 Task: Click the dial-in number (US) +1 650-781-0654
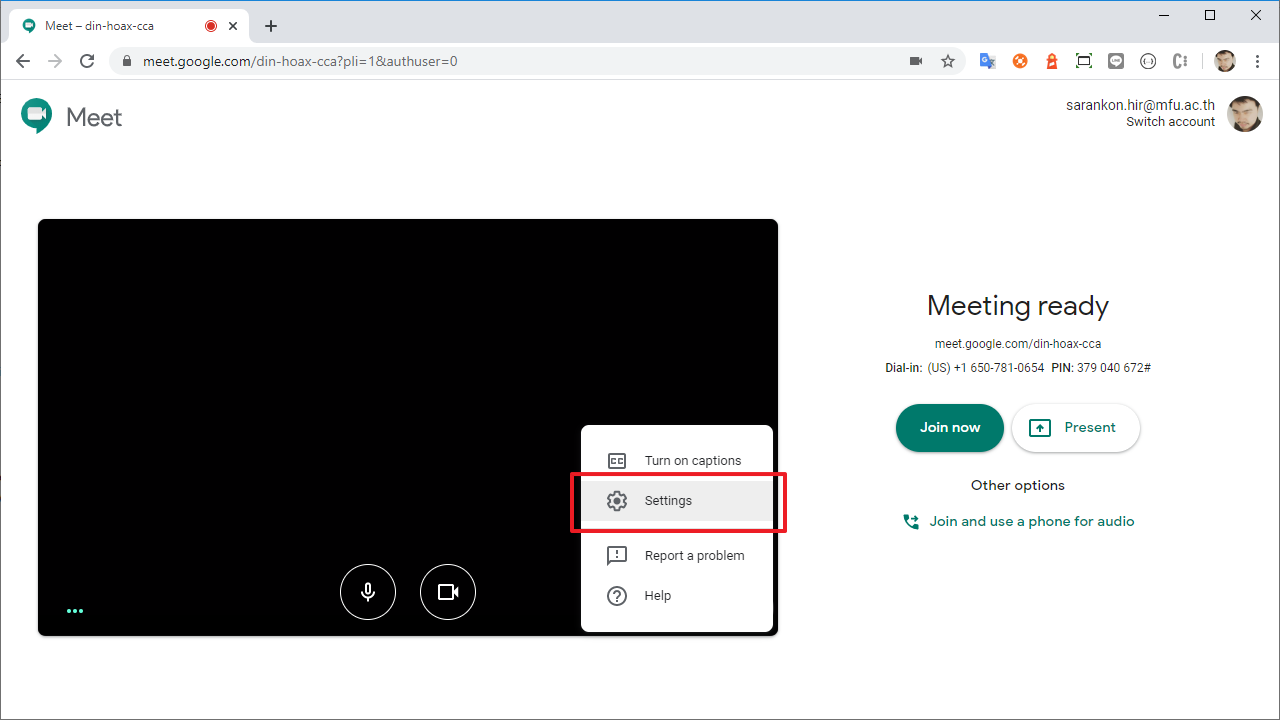pos(985,368)
